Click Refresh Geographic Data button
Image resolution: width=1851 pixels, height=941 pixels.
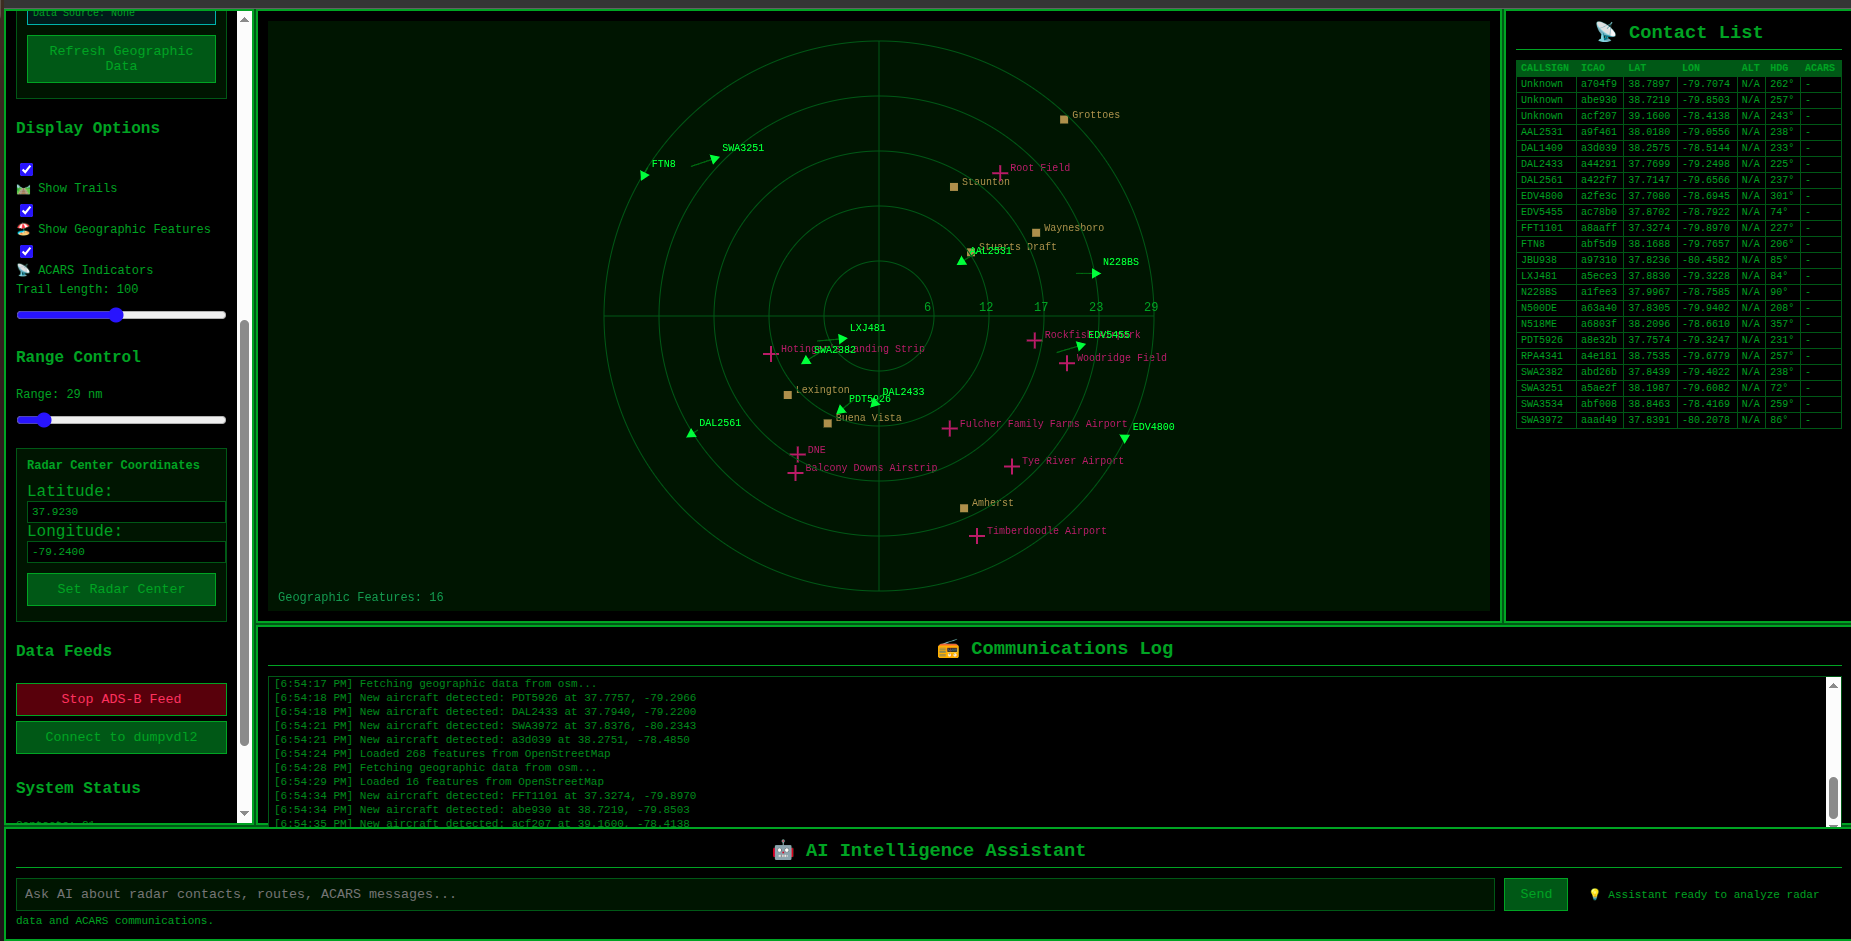121,59
